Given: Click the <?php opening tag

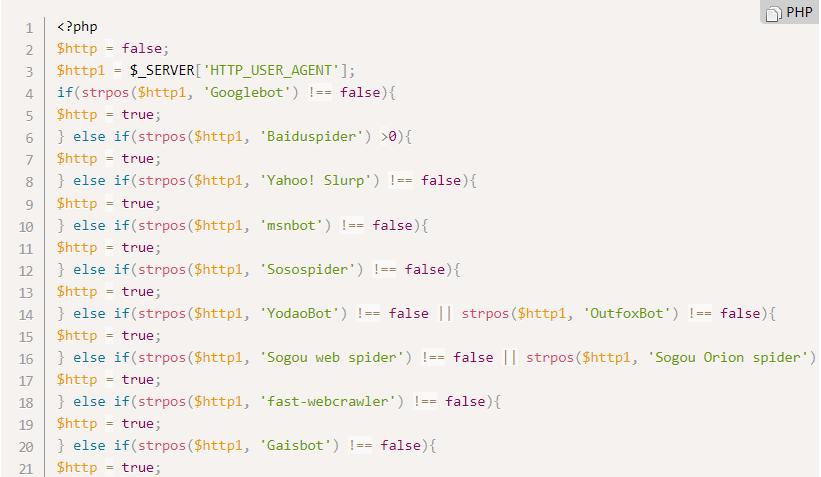Looking at the screenshot, I should [77, 27].
